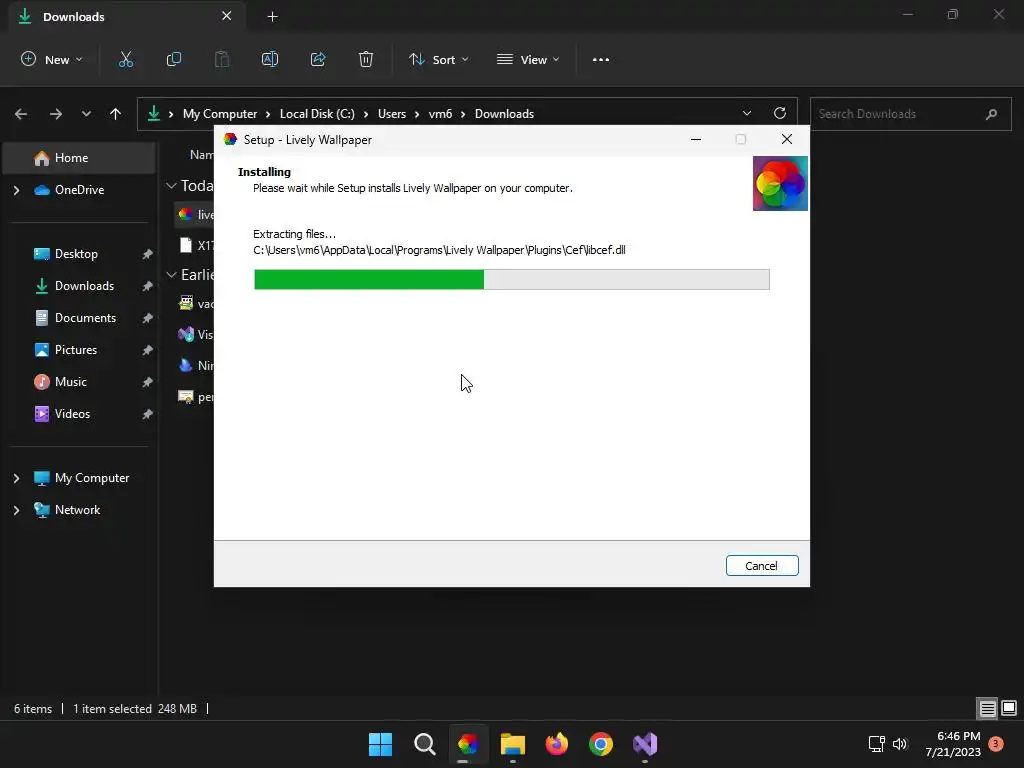Open Home in the navigation pane
Image resolution: width=1024 pixels, height=768 pixels.
pyautogui.click(x=79, y=158)
